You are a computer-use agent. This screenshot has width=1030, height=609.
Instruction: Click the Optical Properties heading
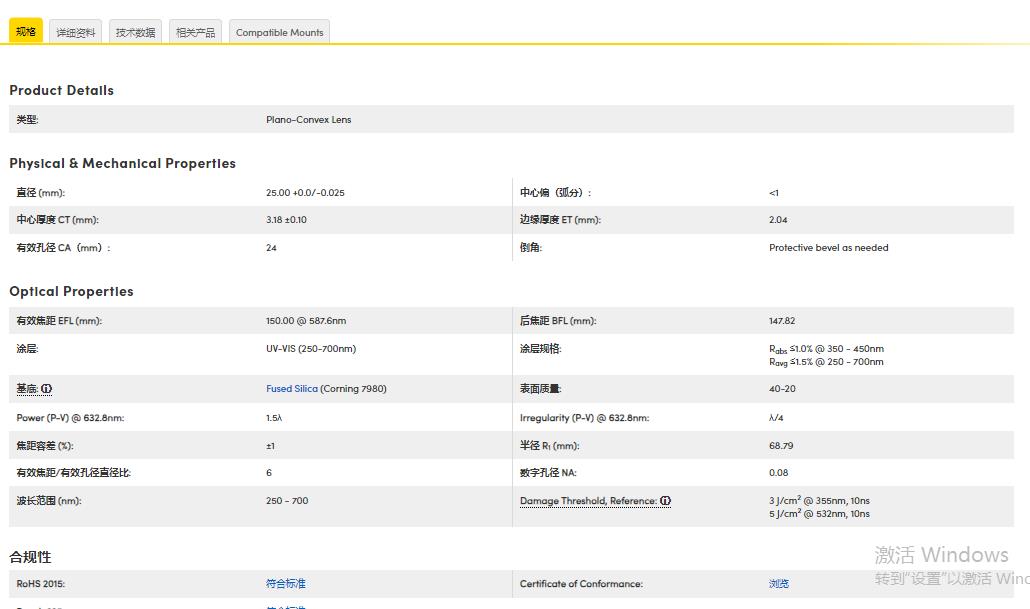(71, 291)
